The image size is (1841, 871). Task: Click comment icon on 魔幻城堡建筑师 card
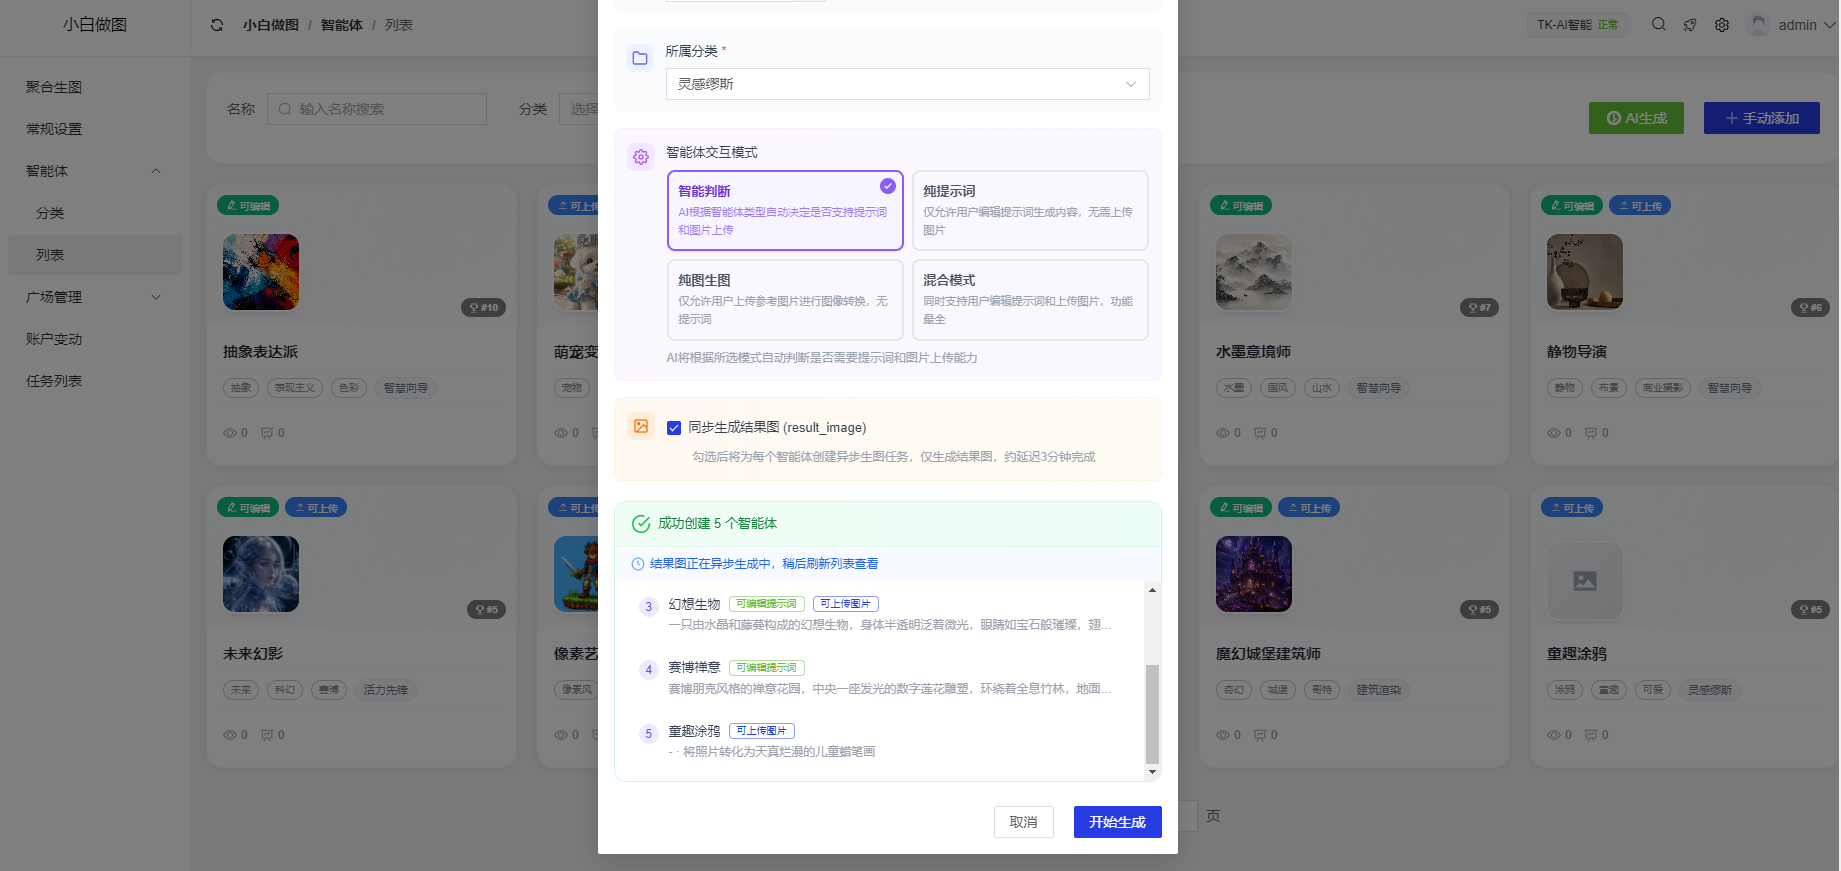(x=1260, y=735)
